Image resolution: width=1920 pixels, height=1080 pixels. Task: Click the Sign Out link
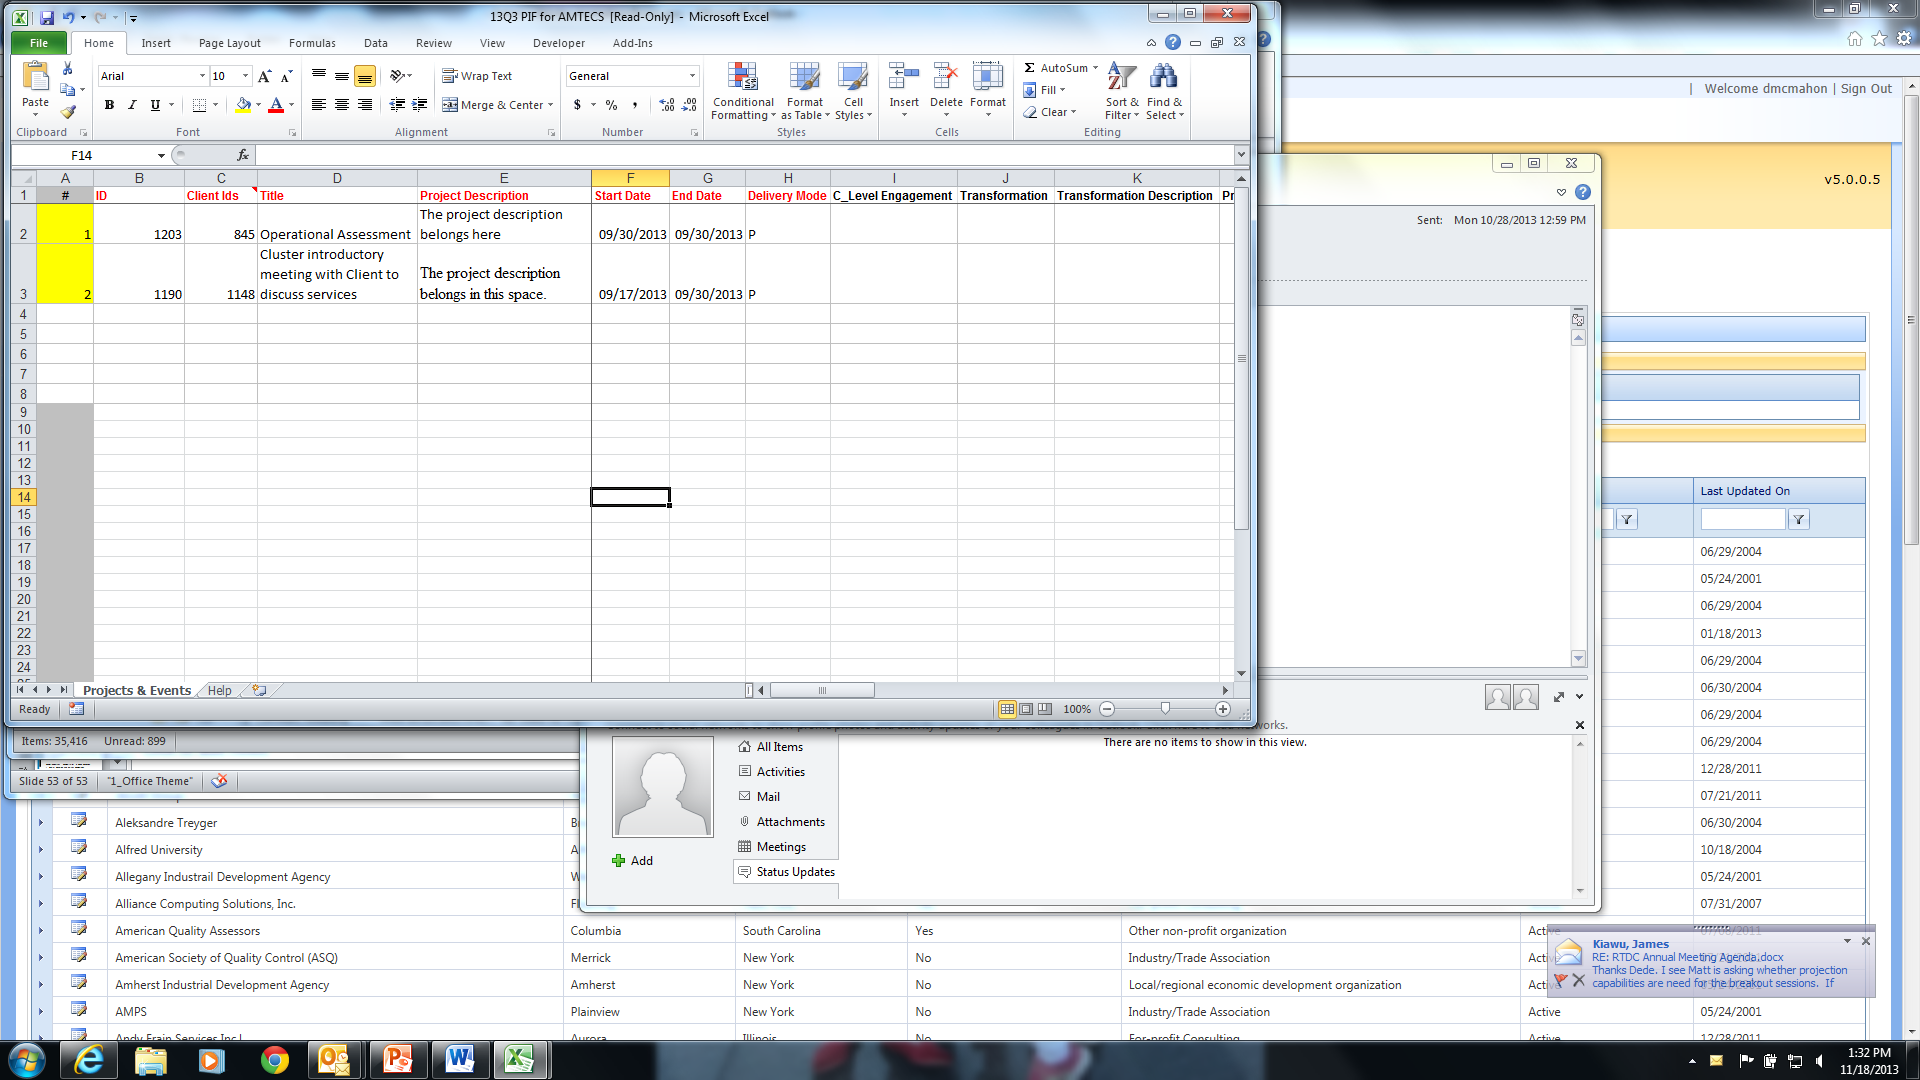(1866, 88)
